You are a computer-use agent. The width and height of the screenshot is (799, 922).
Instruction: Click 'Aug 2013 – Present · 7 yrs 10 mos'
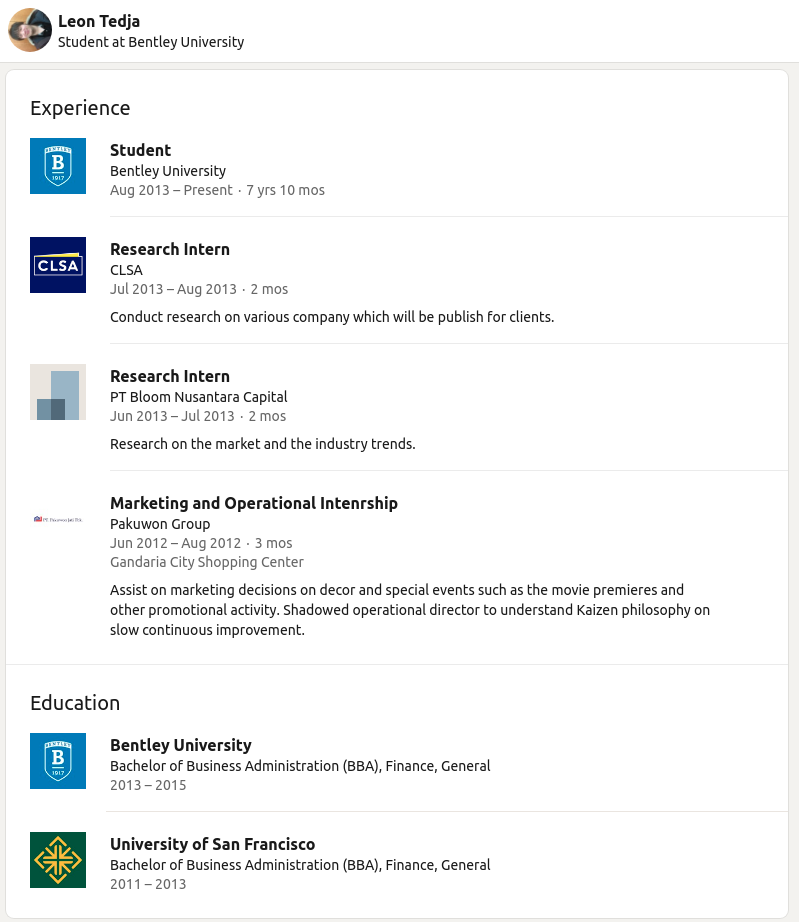(x=217, y=191)
